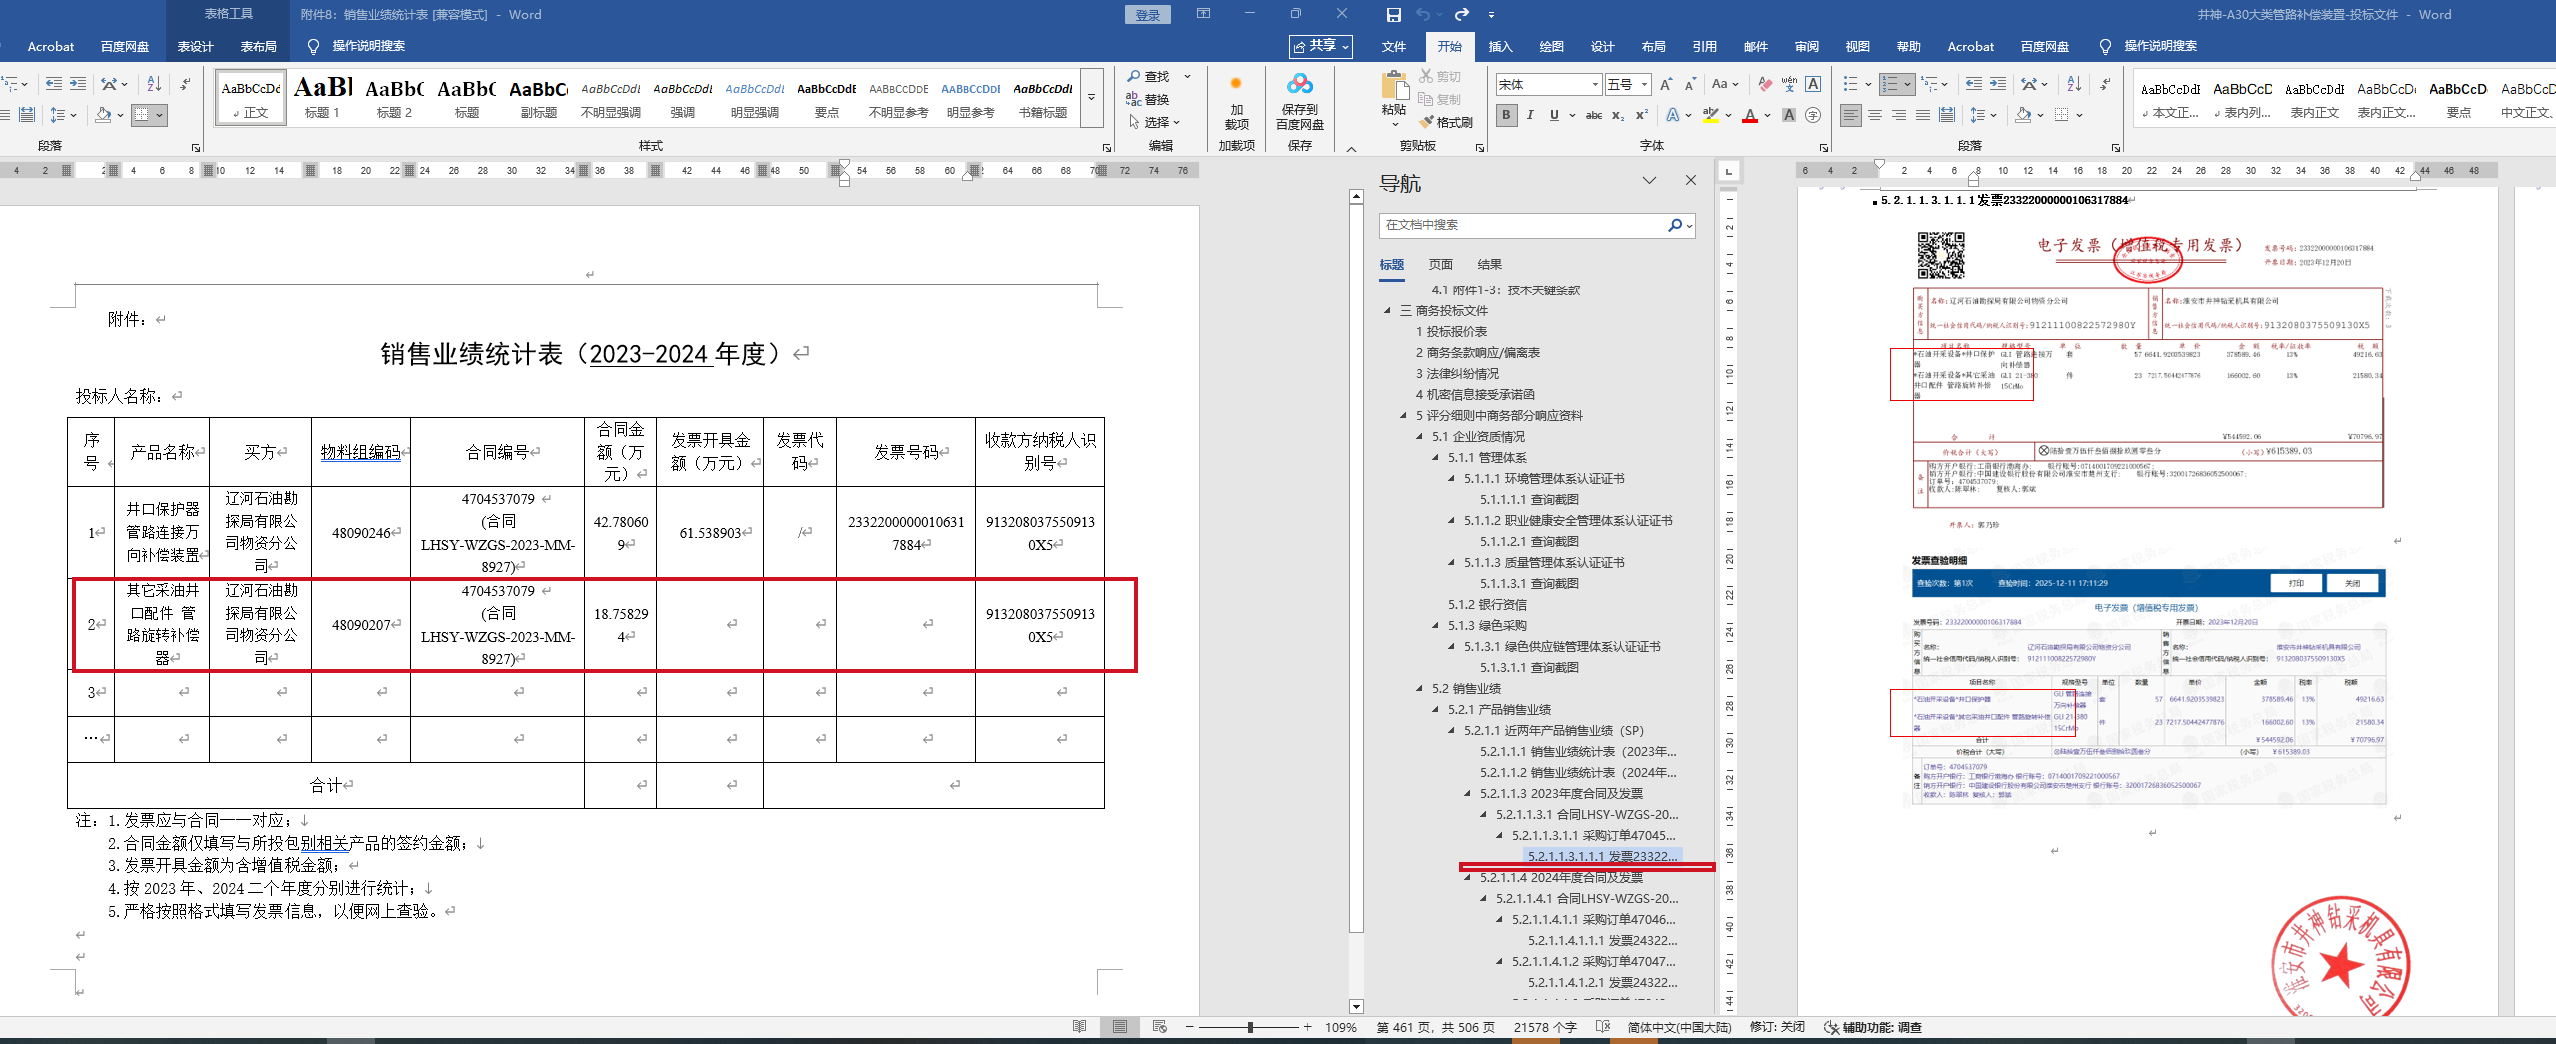
Task: Toggle Bold formatting in the right window
Action: 1506,115
